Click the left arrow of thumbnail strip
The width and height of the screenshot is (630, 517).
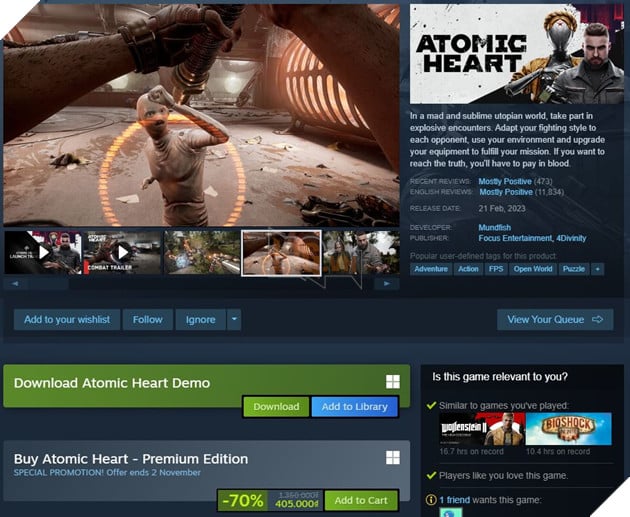pos(15,284)
